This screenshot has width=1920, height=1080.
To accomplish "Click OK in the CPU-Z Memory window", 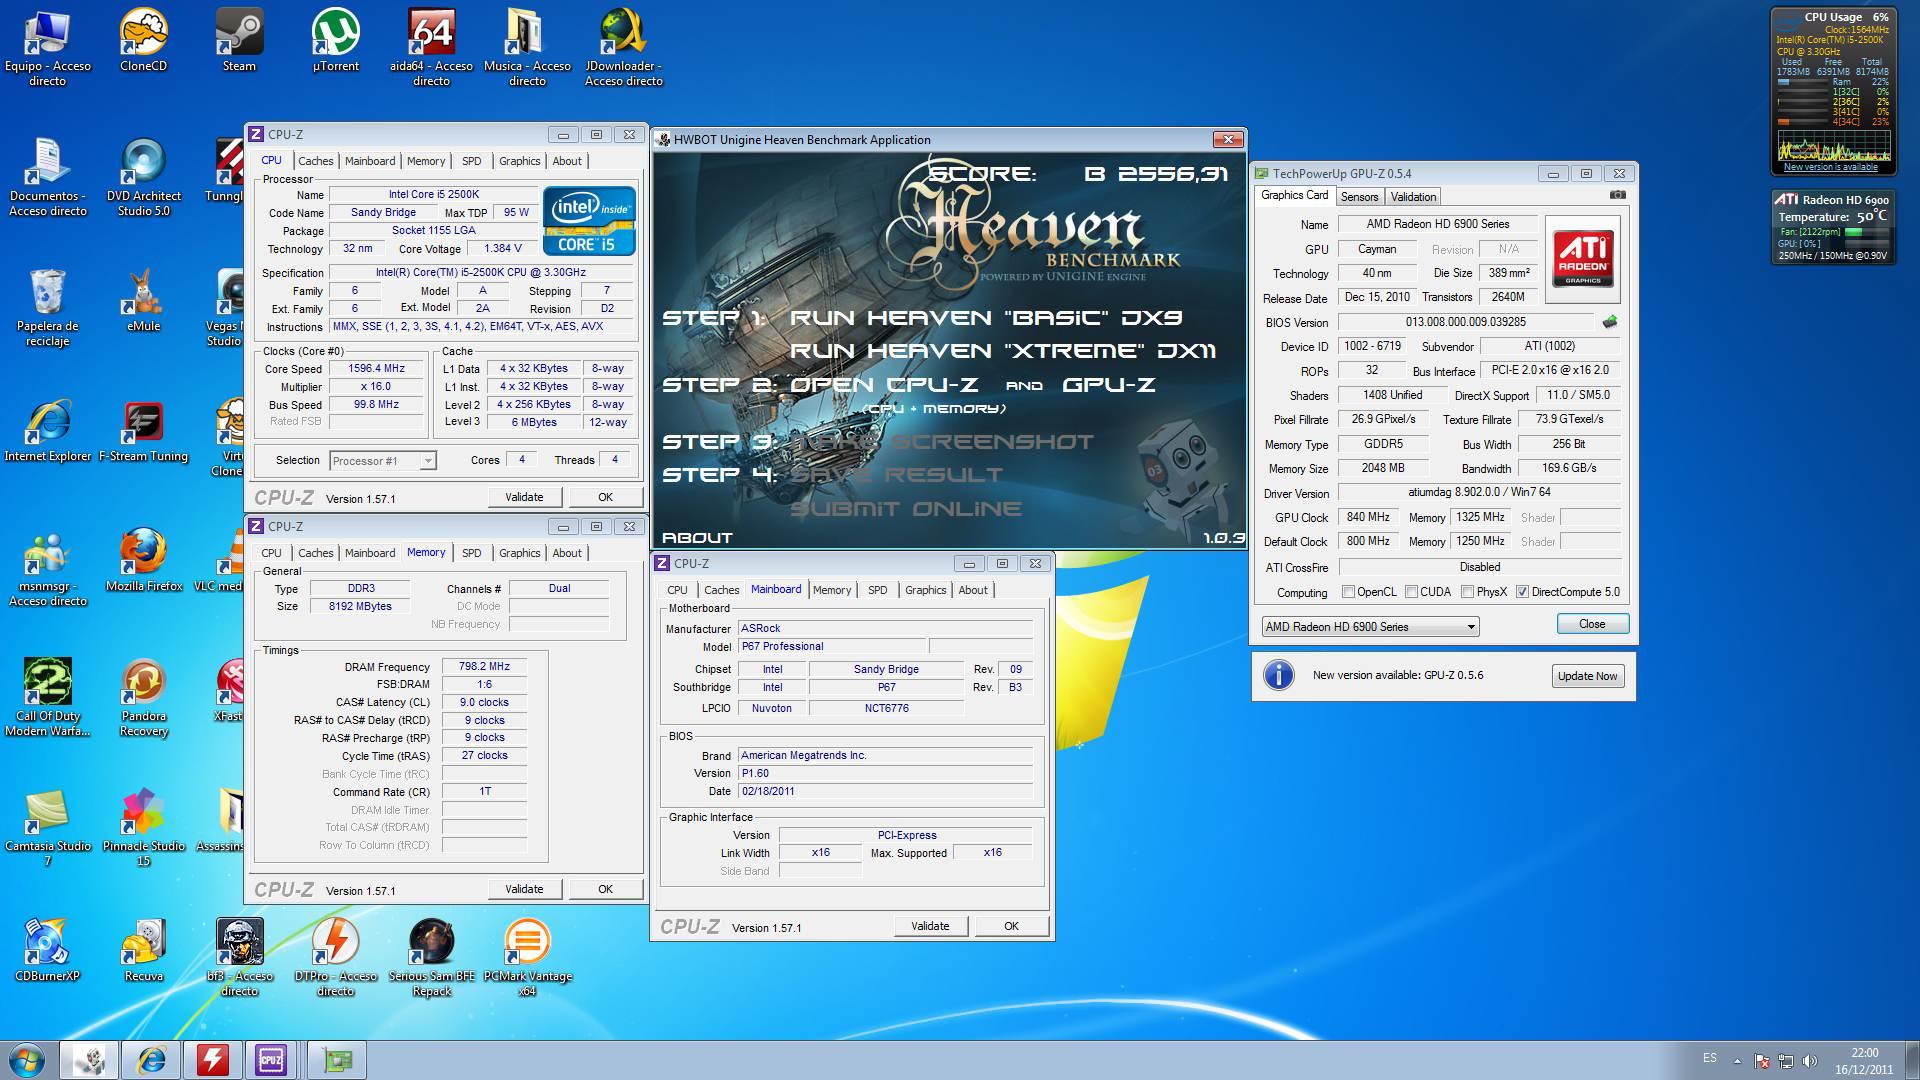I will click(x=605, y=889).
